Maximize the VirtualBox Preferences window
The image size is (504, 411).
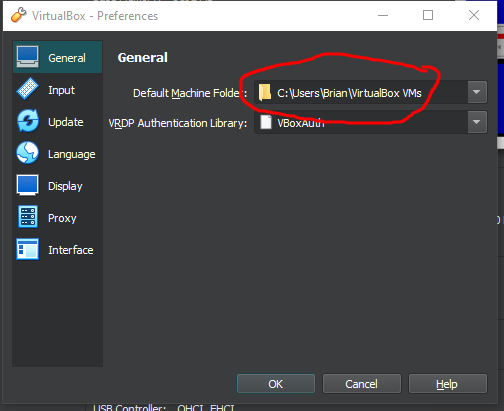[x=428, y=15]
